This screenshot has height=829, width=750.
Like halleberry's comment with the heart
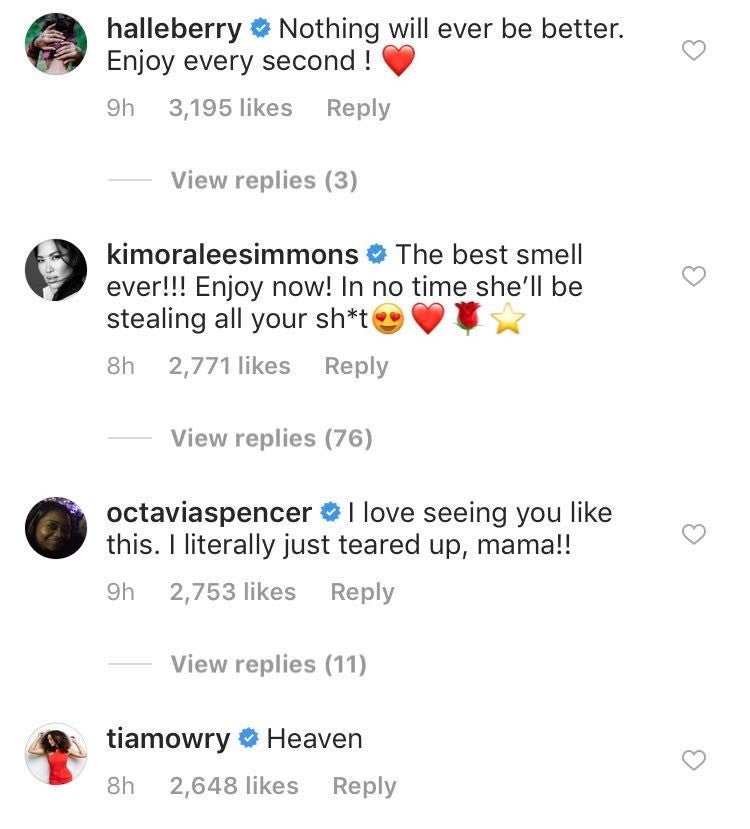[693, 50]
